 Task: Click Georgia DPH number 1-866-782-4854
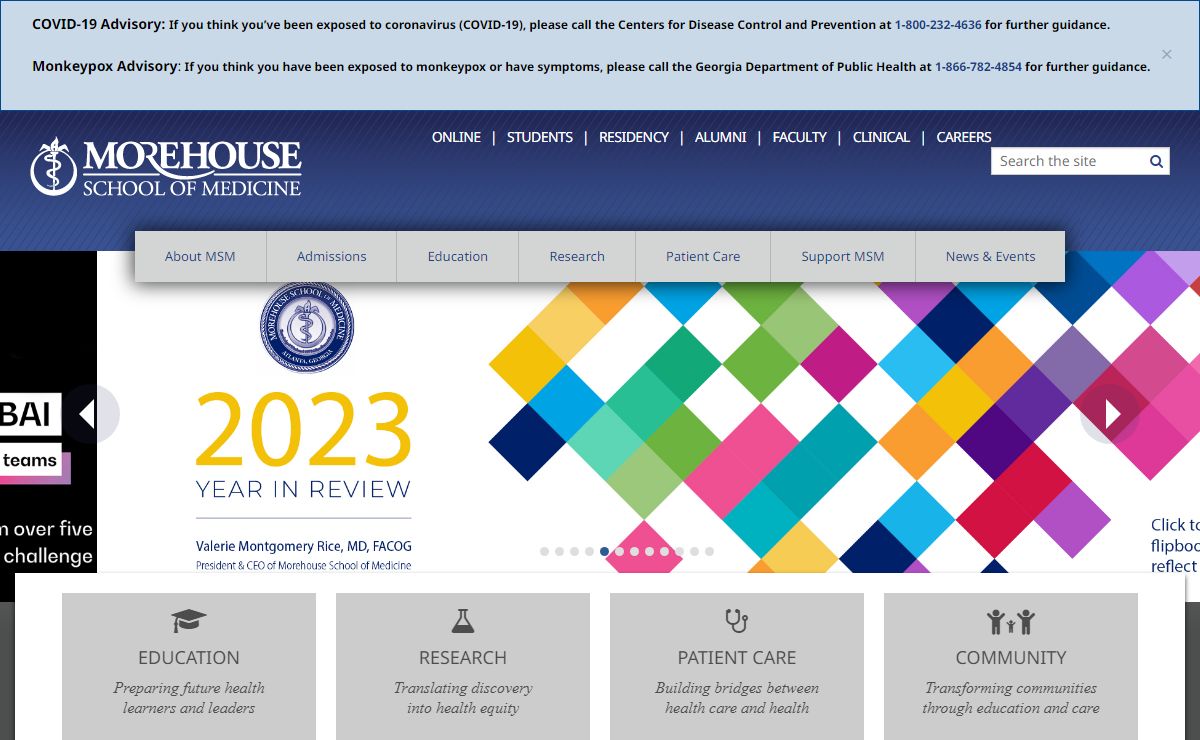[978, 67]
